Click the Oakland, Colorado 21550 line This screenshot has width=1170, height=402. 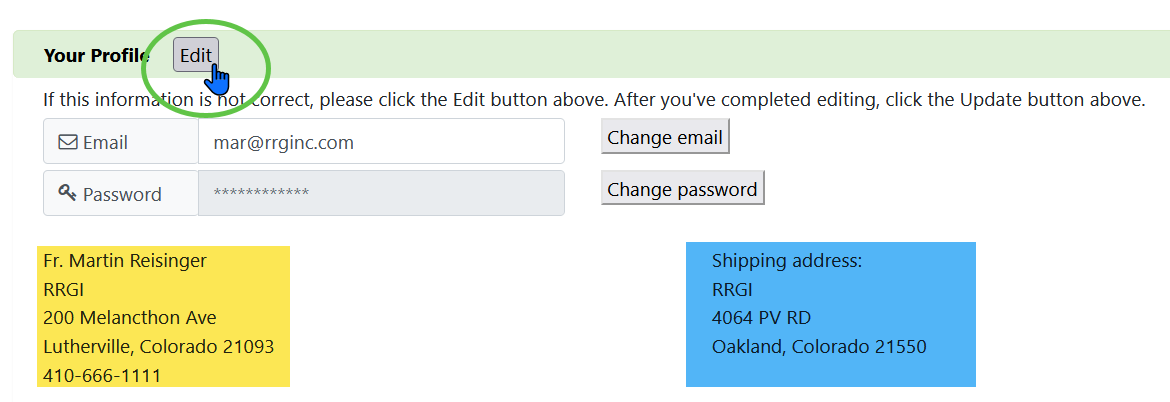[819, 347]
